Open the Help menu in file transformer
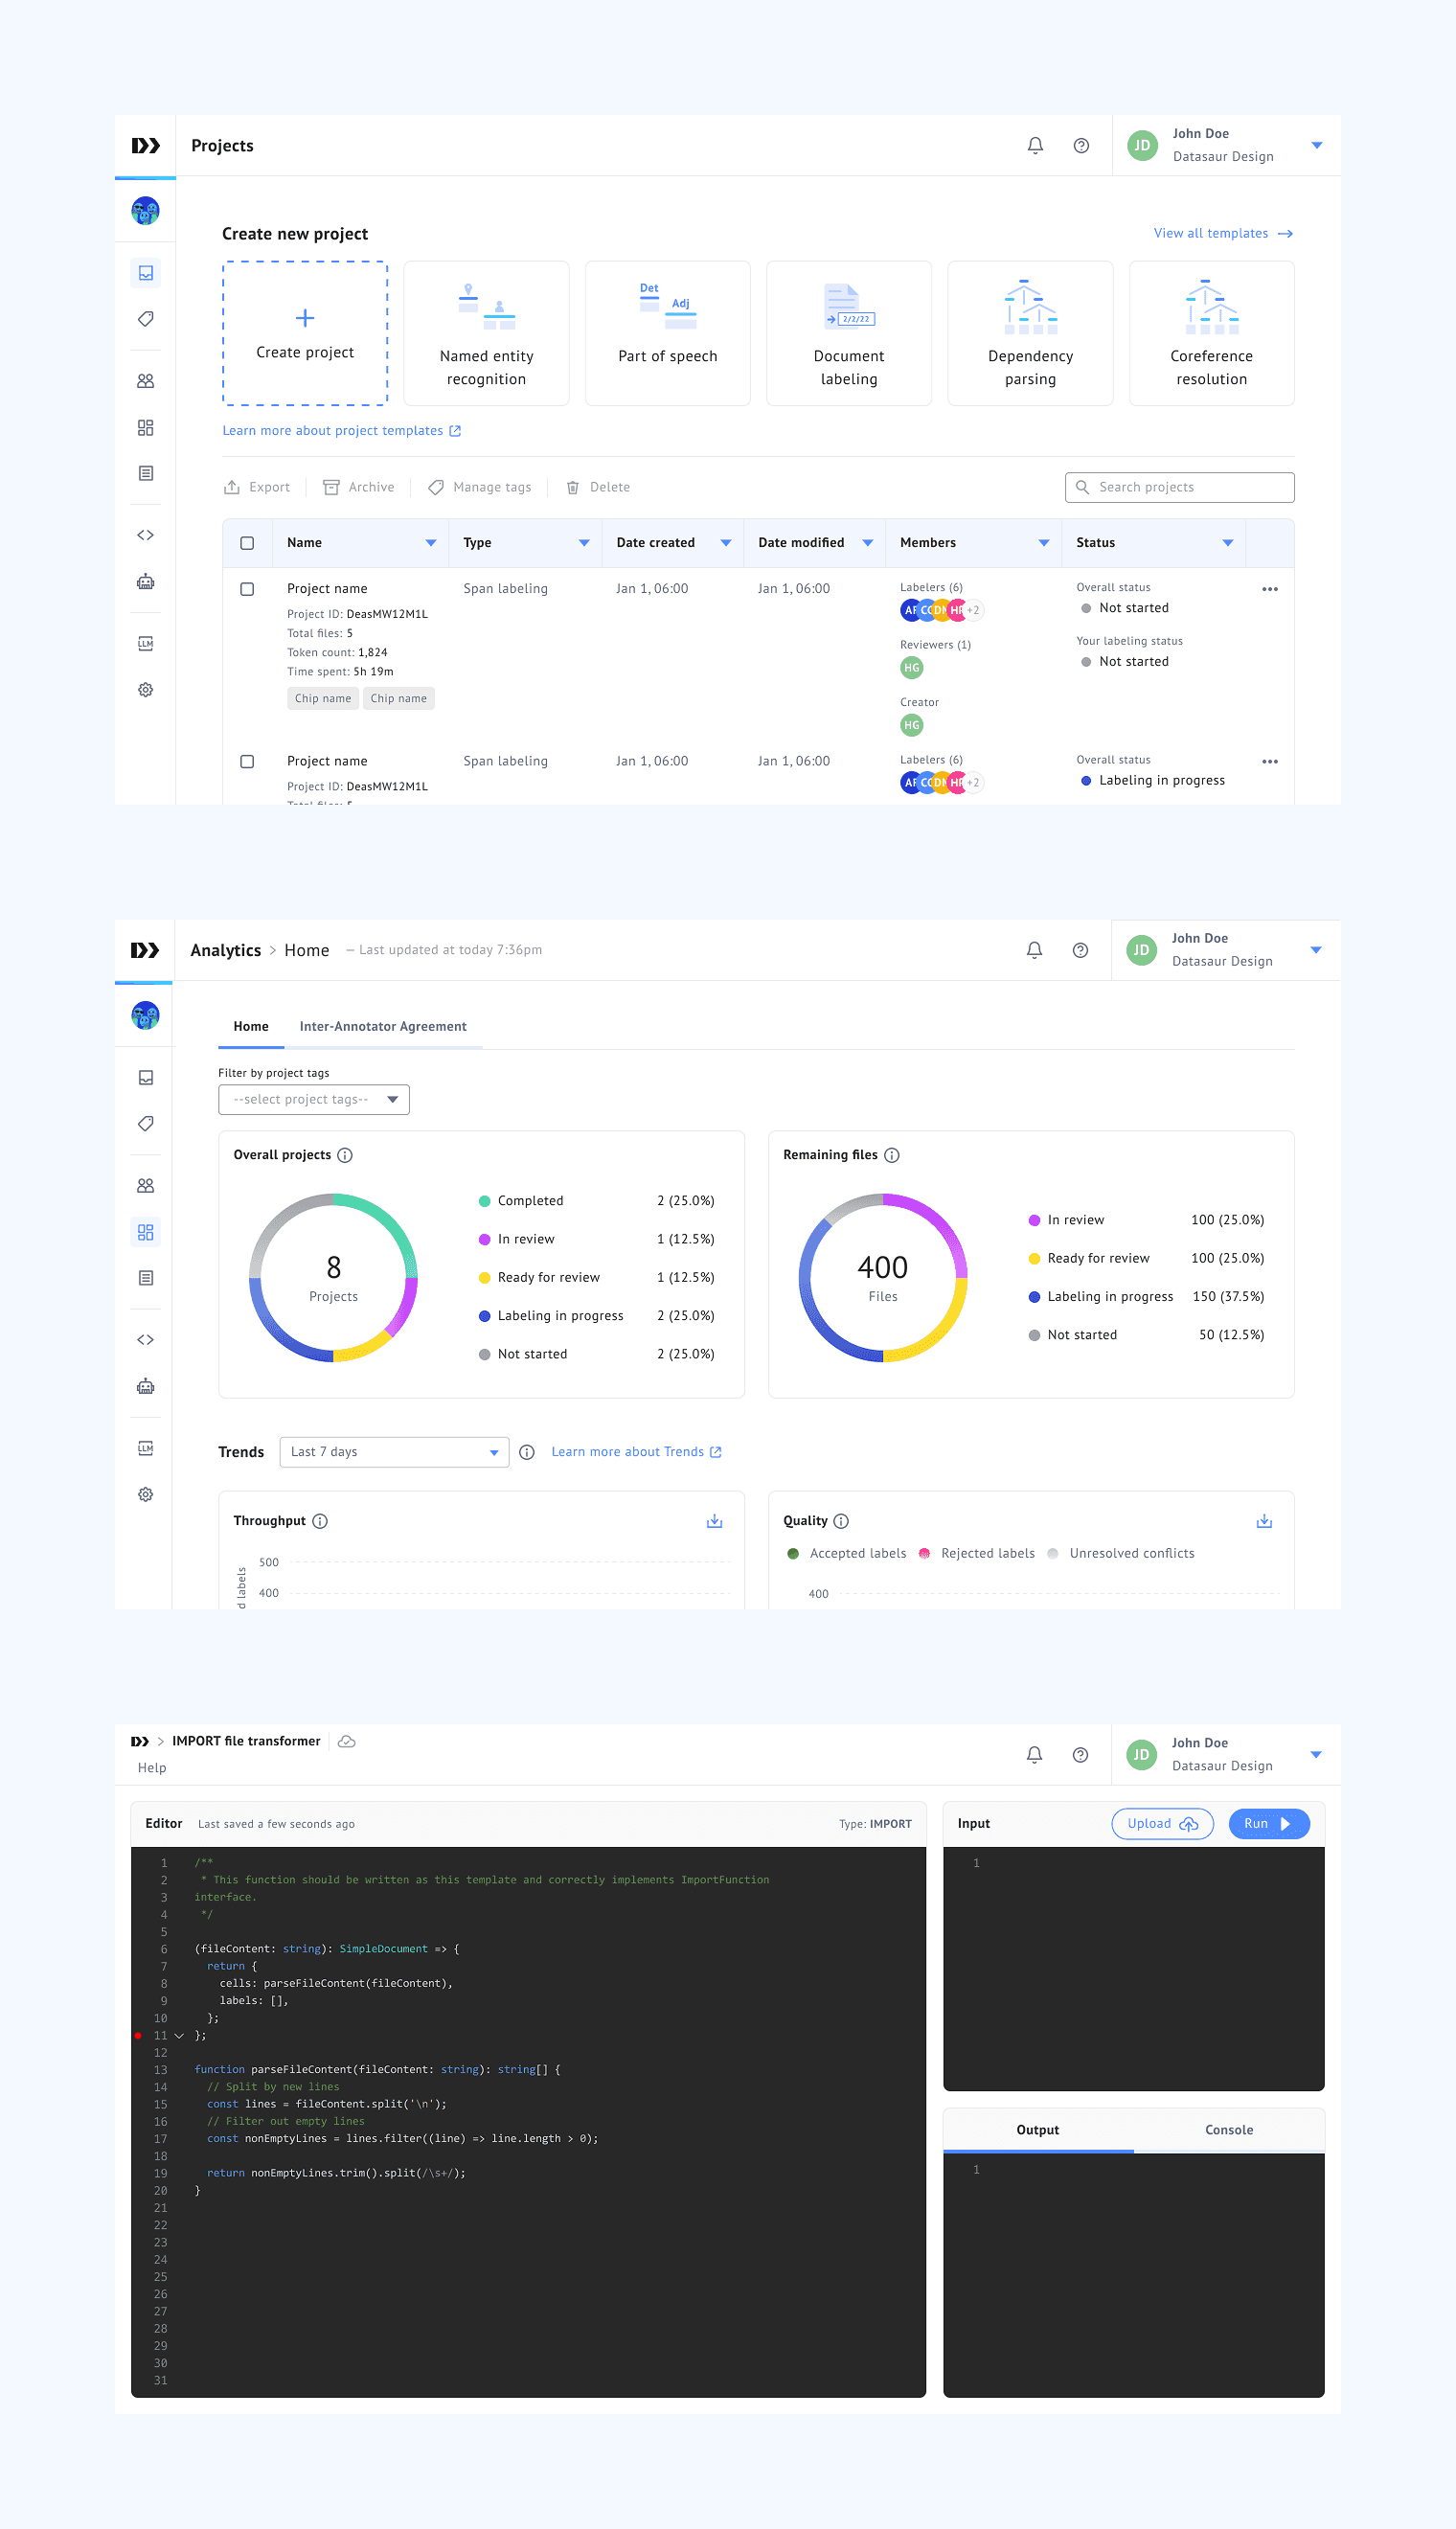Viewport: 1456px width, 2529px height. [x=152, y=1768]
